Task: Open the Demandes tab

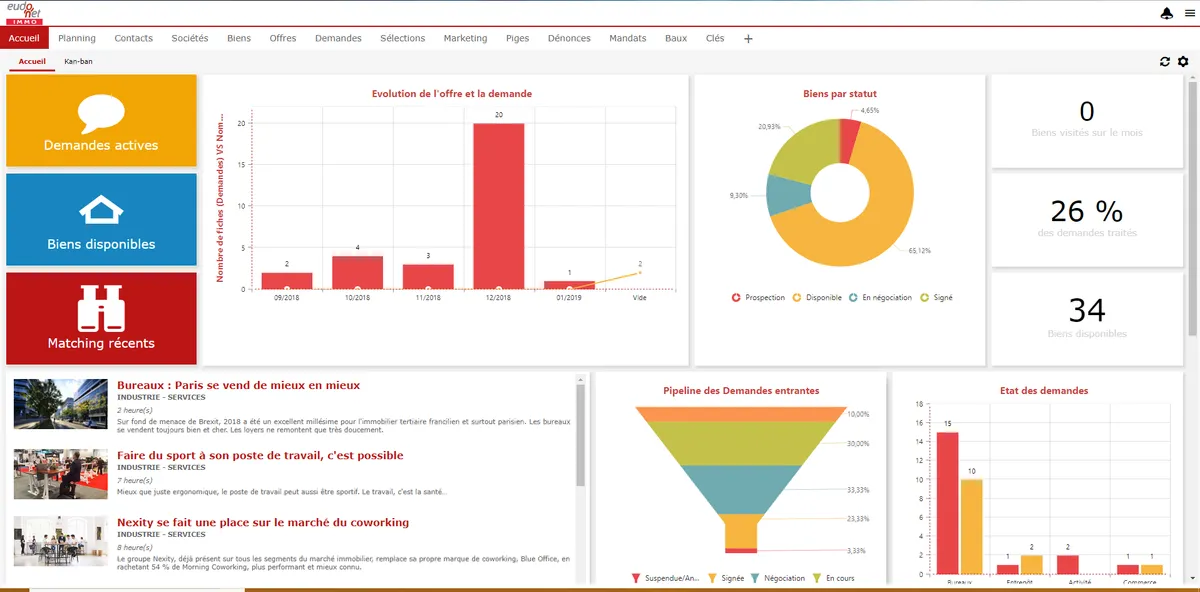Action: click(338, 38)
